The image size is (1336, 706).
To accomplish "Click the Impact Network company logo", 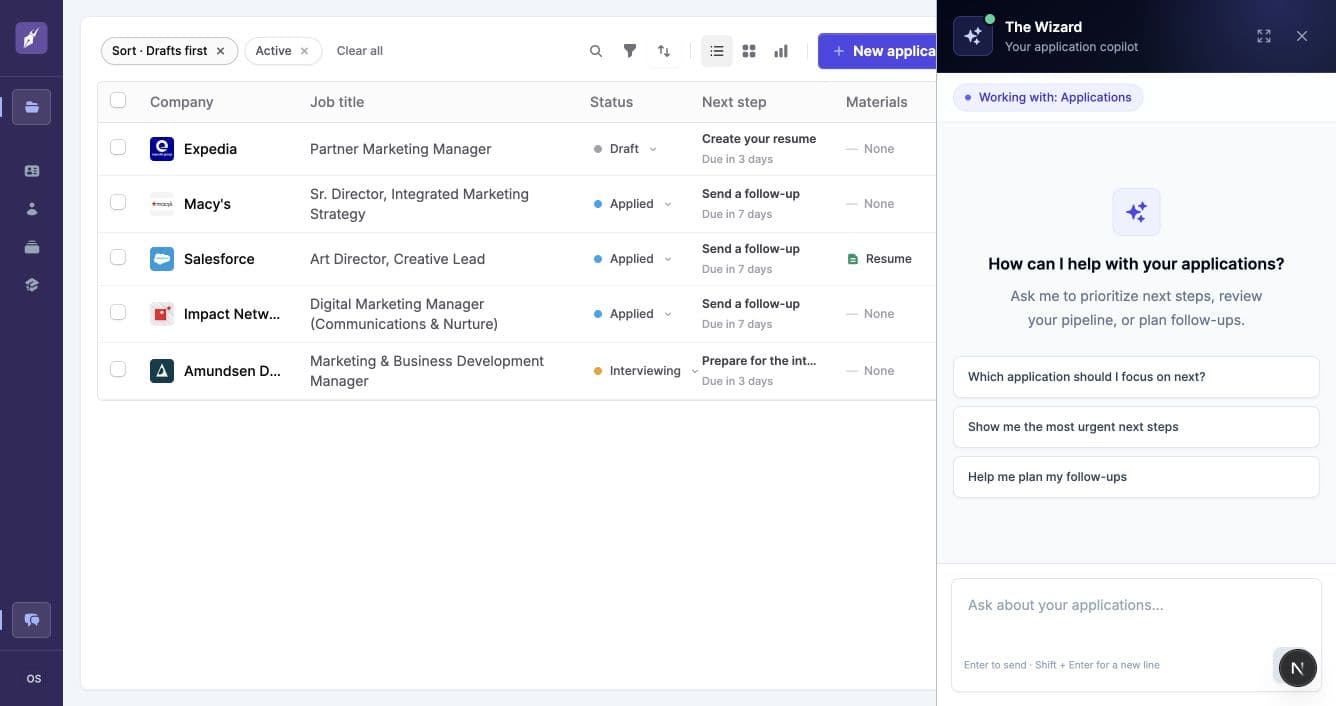I will 162,314.
